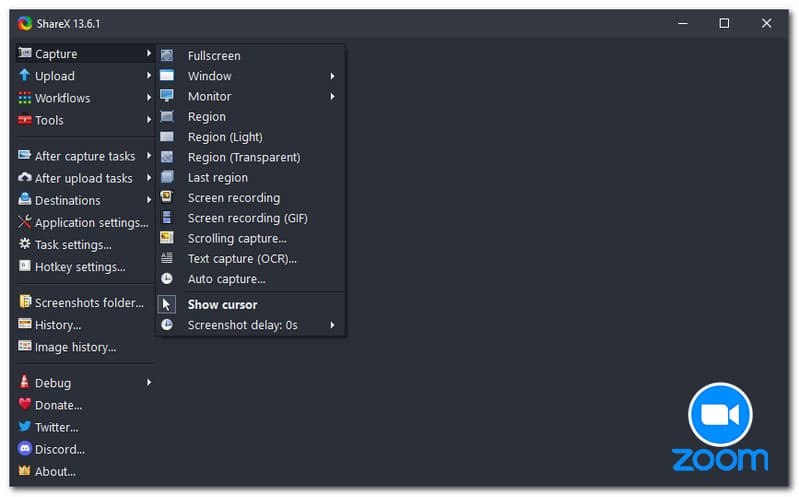This screenshot has height=497, width=799.
Task: Click the Fullscreen capture icon
Action: tap(167, 56)
